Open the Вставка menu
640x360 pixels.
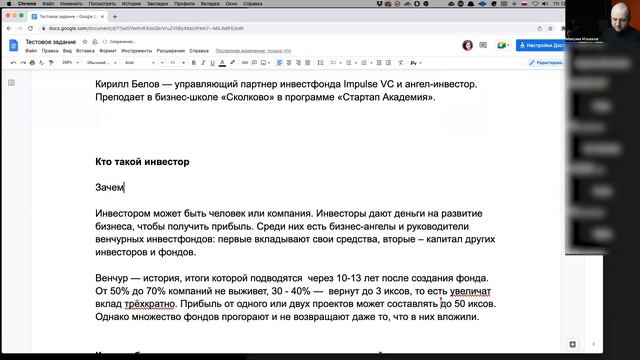click(x=85, y=51)
